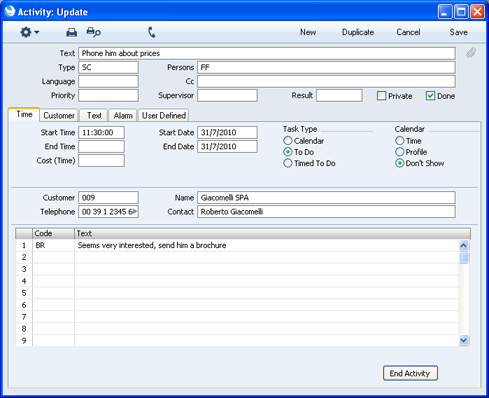Select the Profile calendar option

pyautogui.click(x=400, y=152)
